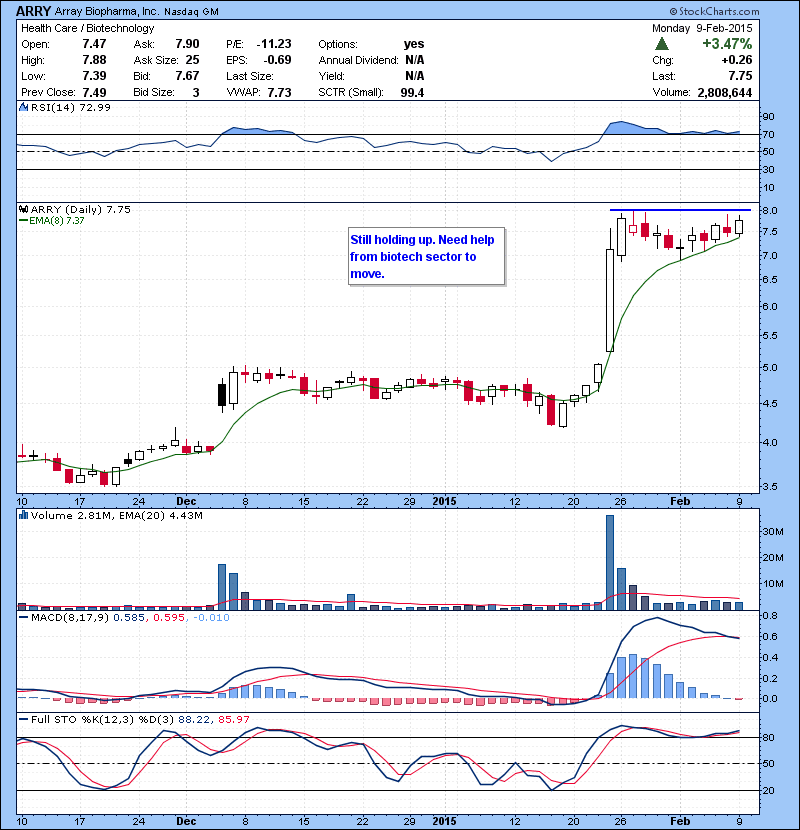Click the 'Volume 2.81M, EMA(20) 4.43M' label
800x830 pixels.
[x=116, y=515]
